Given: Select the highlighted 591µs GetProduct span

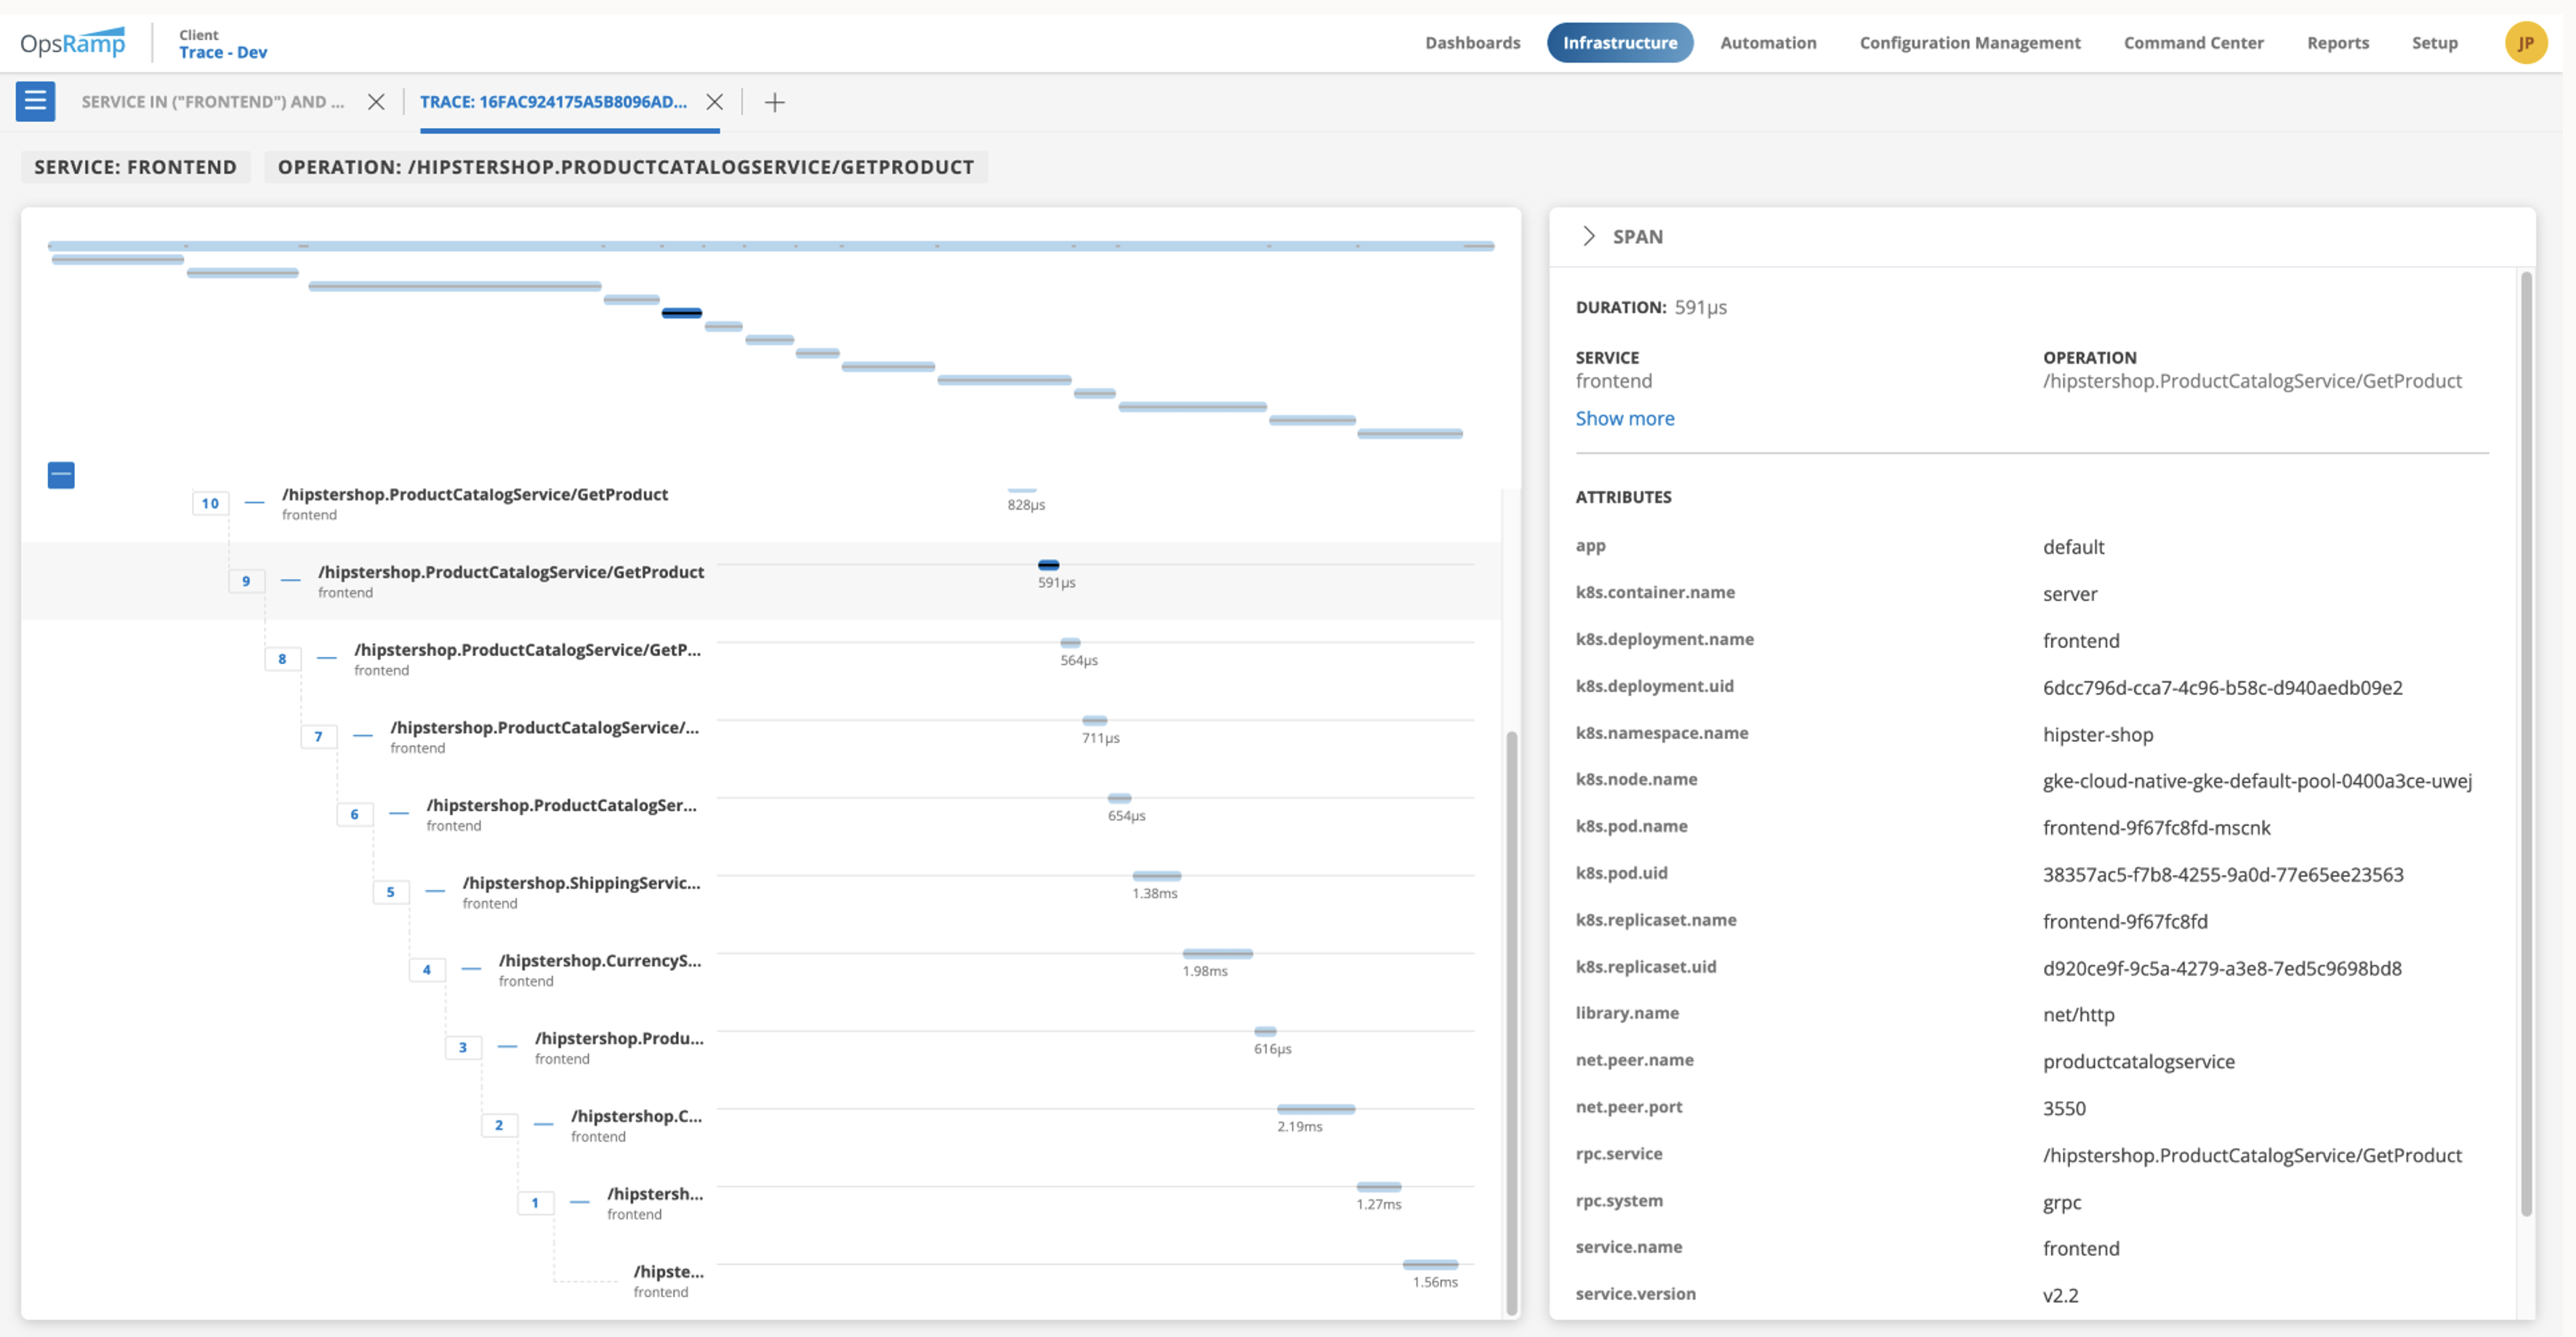Looking at the screenshot, I should click(1048, 564).
